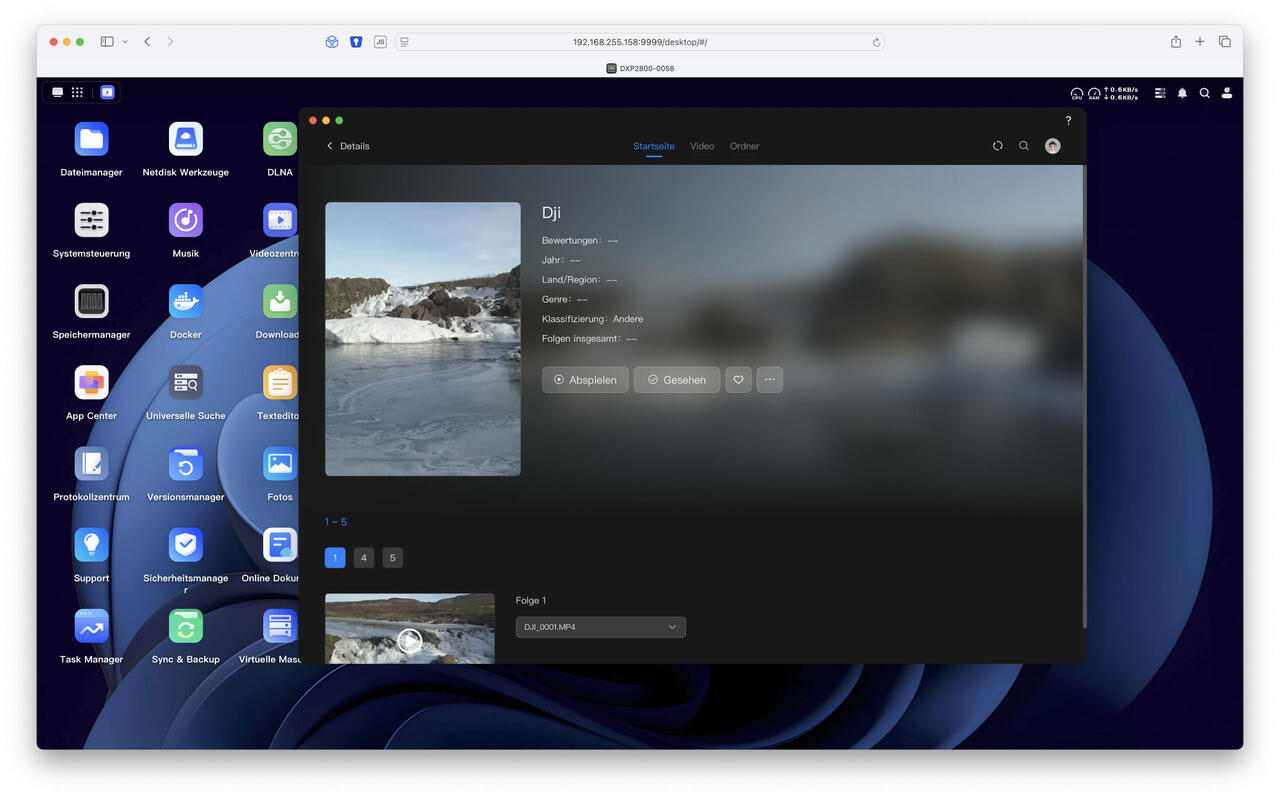Open the Download app icon
The image size is (1280, 798).
pyautogui.click(x=280, y=301)
